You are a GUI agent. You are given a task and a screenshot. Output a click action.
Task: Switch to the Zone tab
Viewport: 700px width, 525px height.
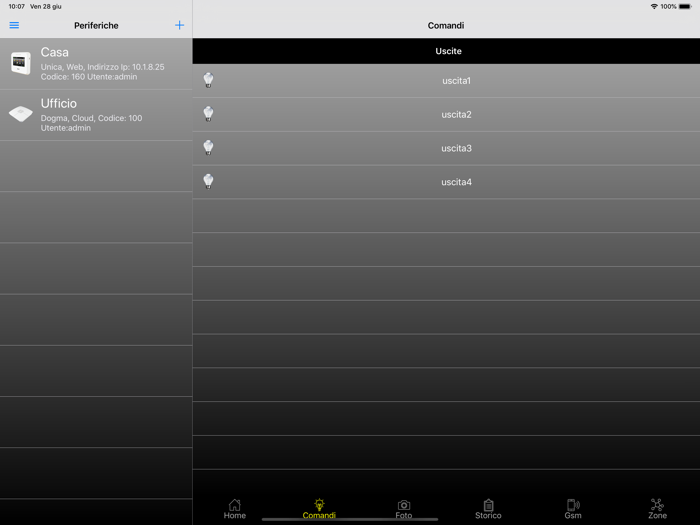pos(657,509)
